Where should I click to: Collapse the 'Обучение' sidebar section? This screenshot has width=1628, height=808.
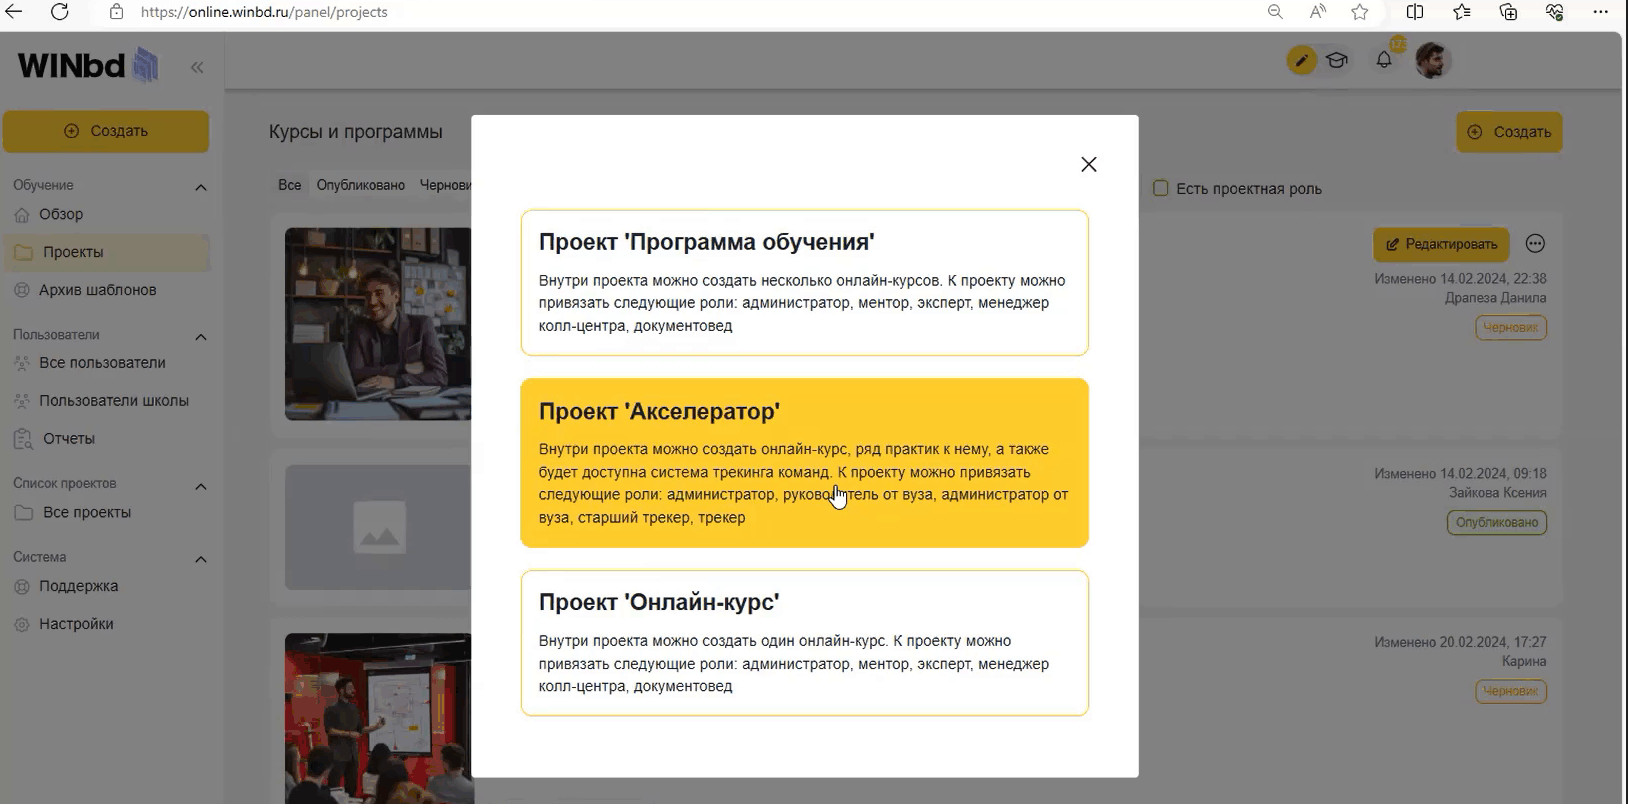click(x=200, y=187)
